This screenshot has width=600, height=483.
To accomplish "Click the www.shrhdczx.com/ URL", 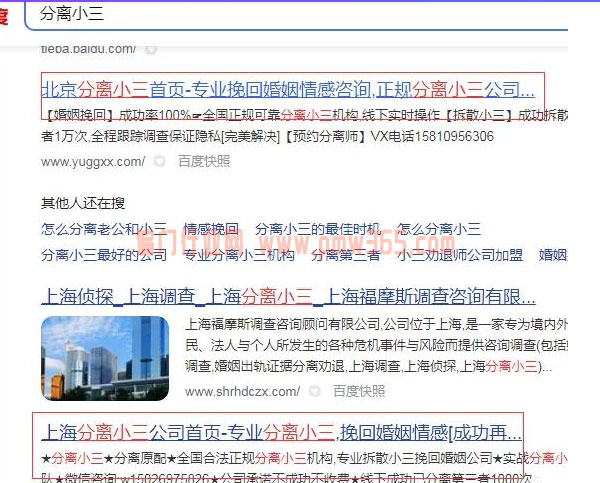I will (242, 392).
